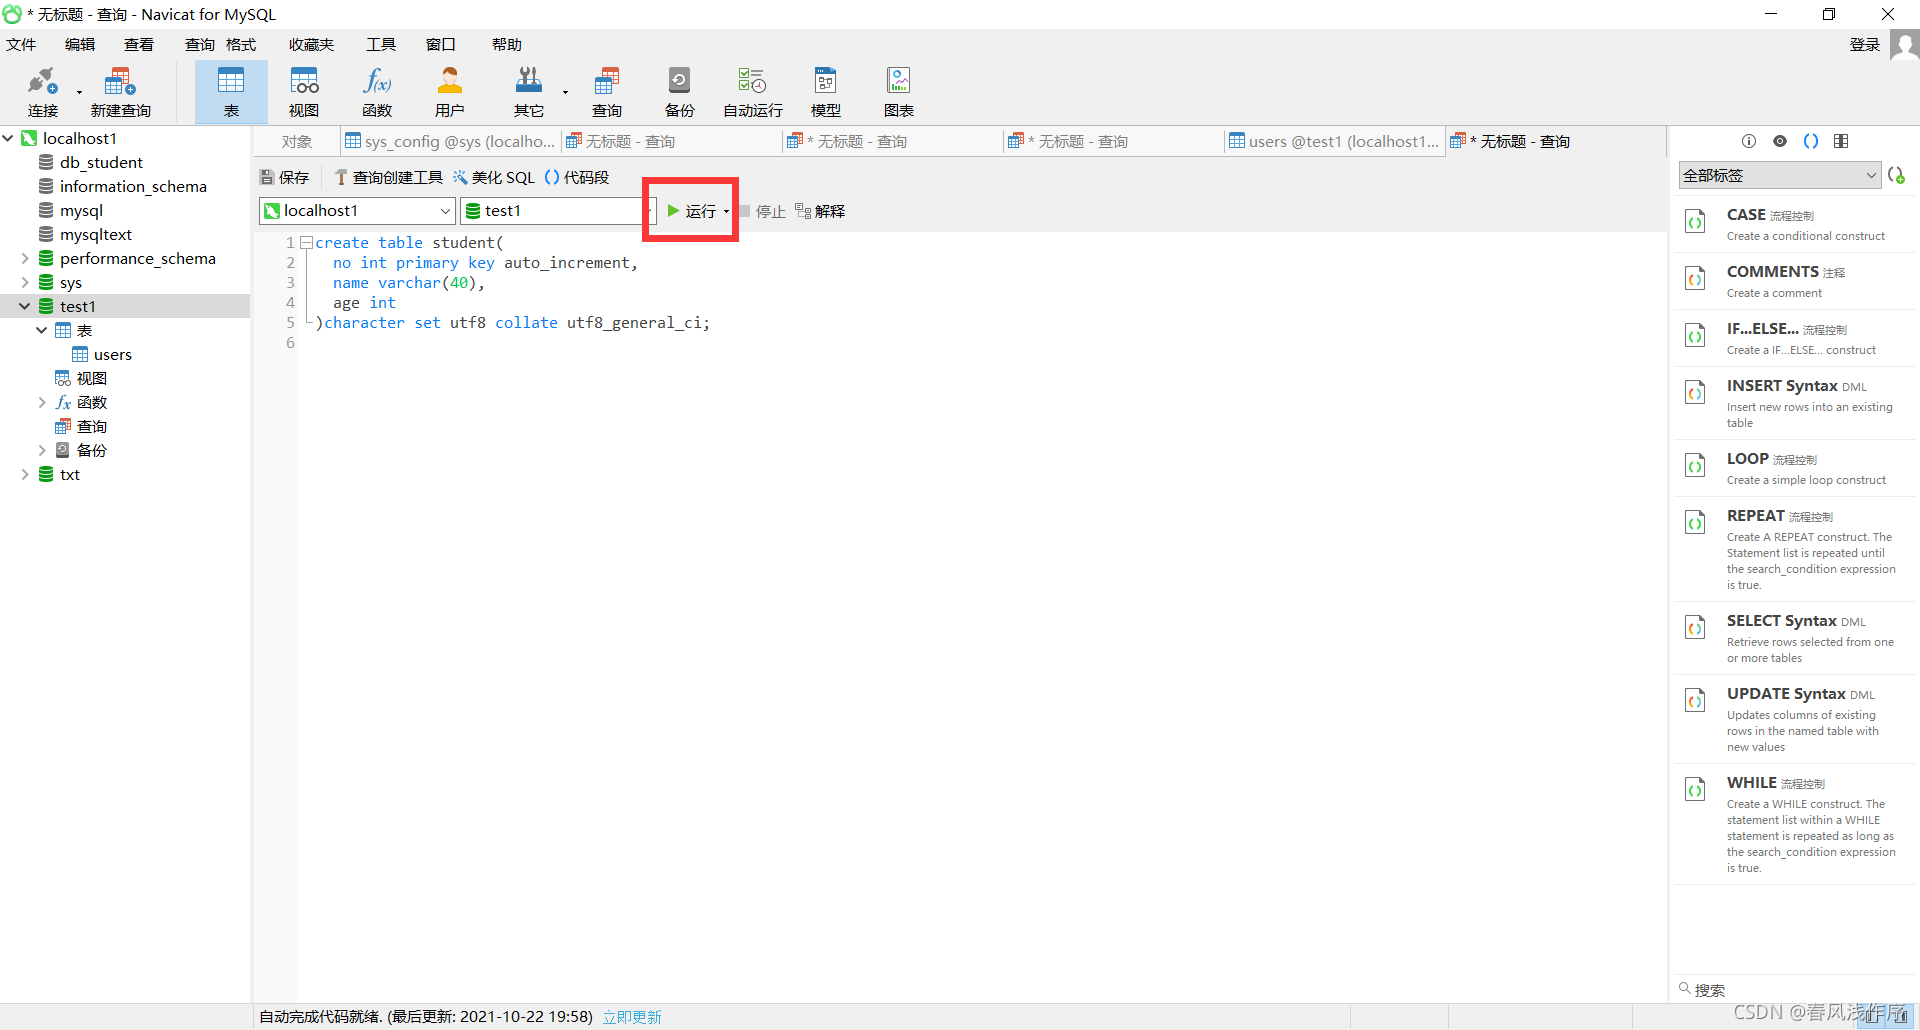Expand the performance_schema database
This screenshot has height=1030, width=1920.
tap(25, 258)
